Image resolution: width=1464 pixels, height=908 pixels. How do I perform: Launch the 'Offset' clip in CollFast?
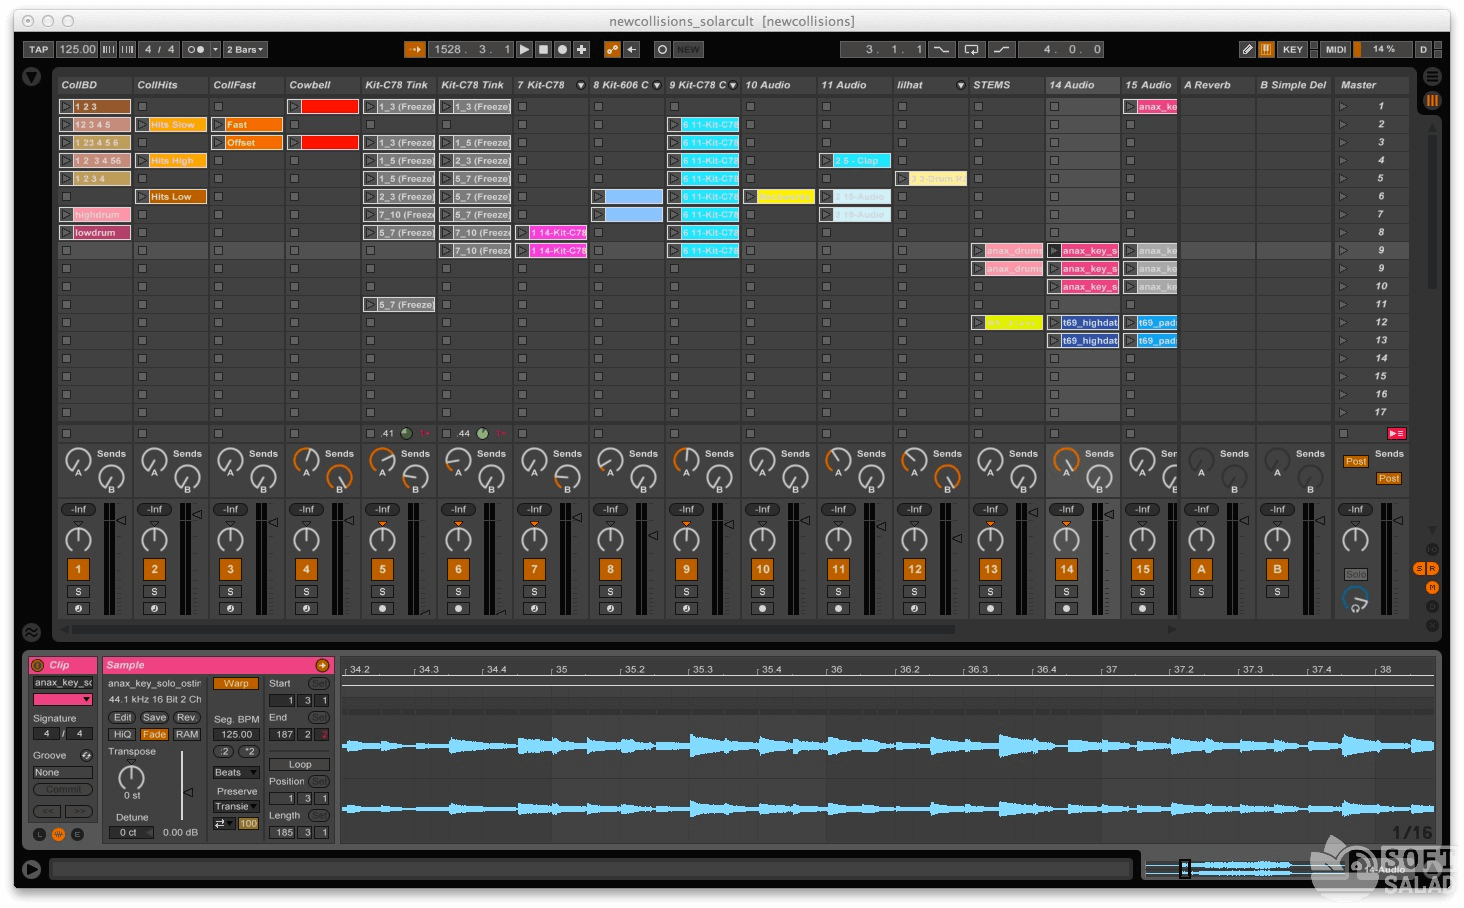pos(218,143)
